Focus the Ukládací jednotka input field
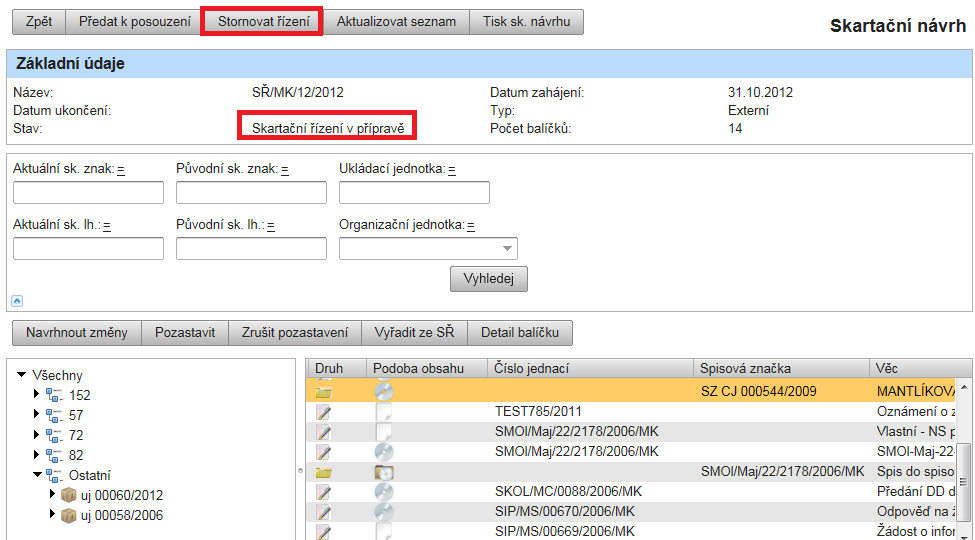The height and width of the screenshot is (540, 975). point(414,193)
